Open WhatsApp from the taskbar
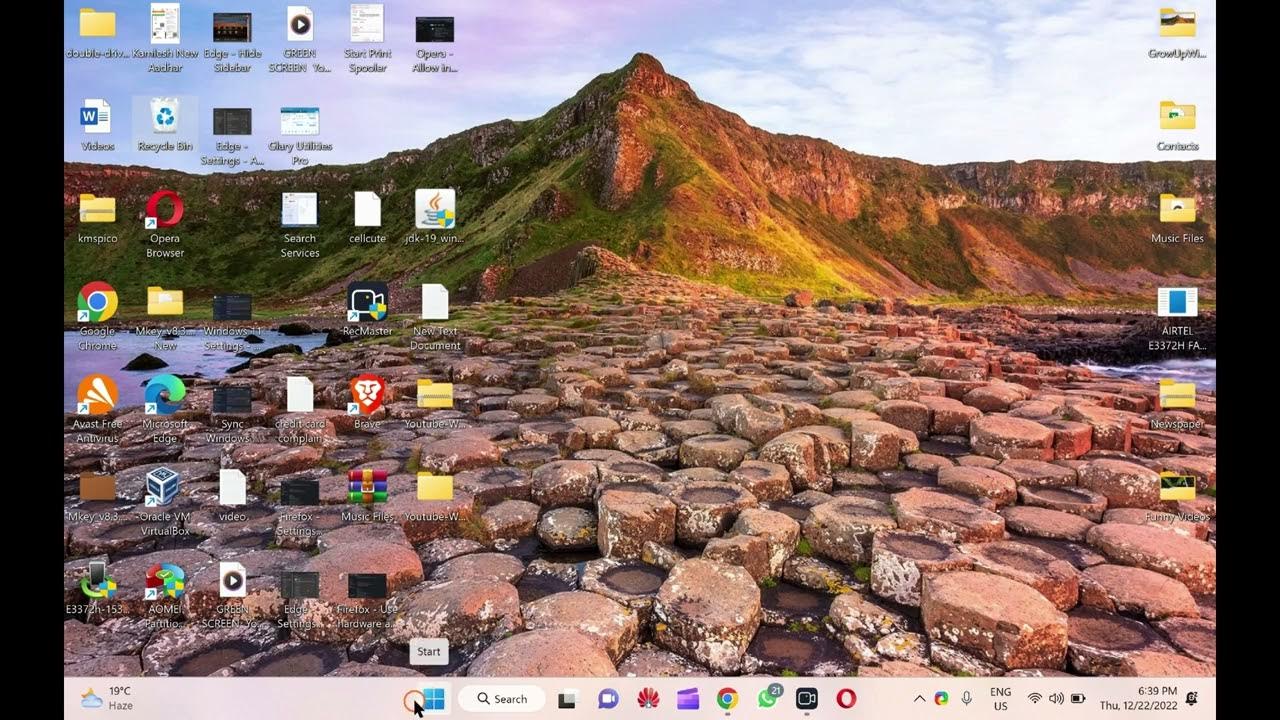Viewport: 1280px width, 720px height. [767, 699]
